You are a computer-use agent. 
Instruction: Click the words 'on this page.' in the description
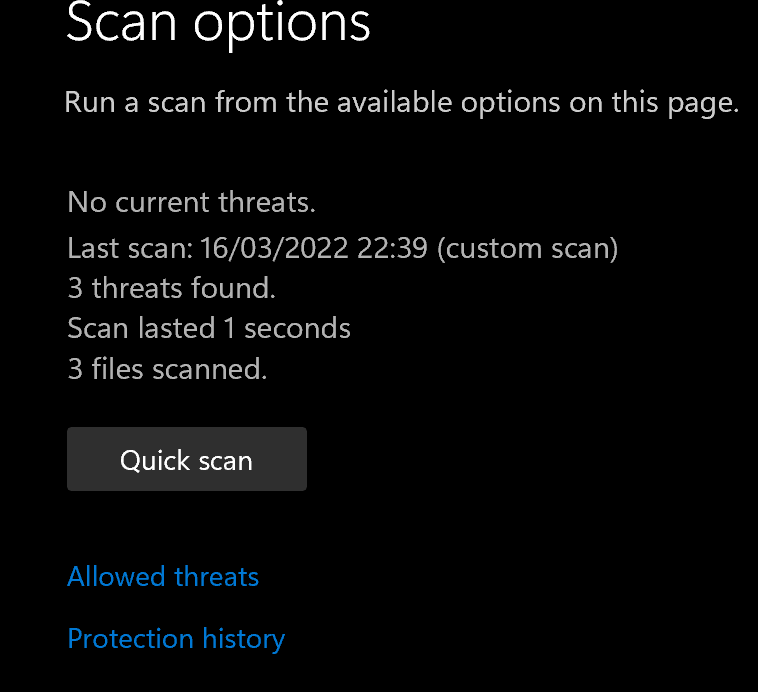[654, 102]
